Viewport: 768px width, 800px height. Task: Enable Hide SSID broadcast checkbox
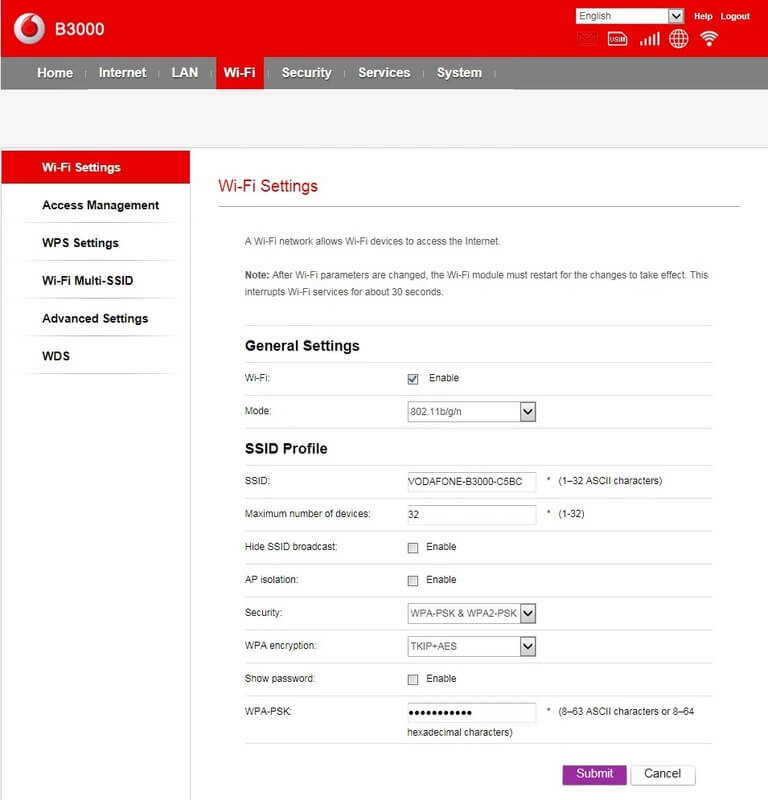[413, 548]
